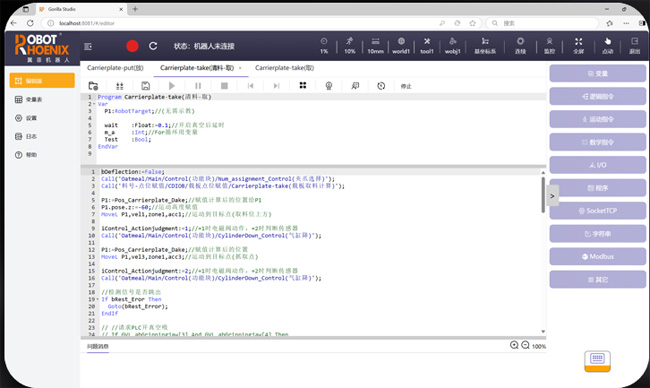Open the 编辑器 editor sidebar item
The width and height of the screenshot is (650, 388).
click(x=42, y=80)
